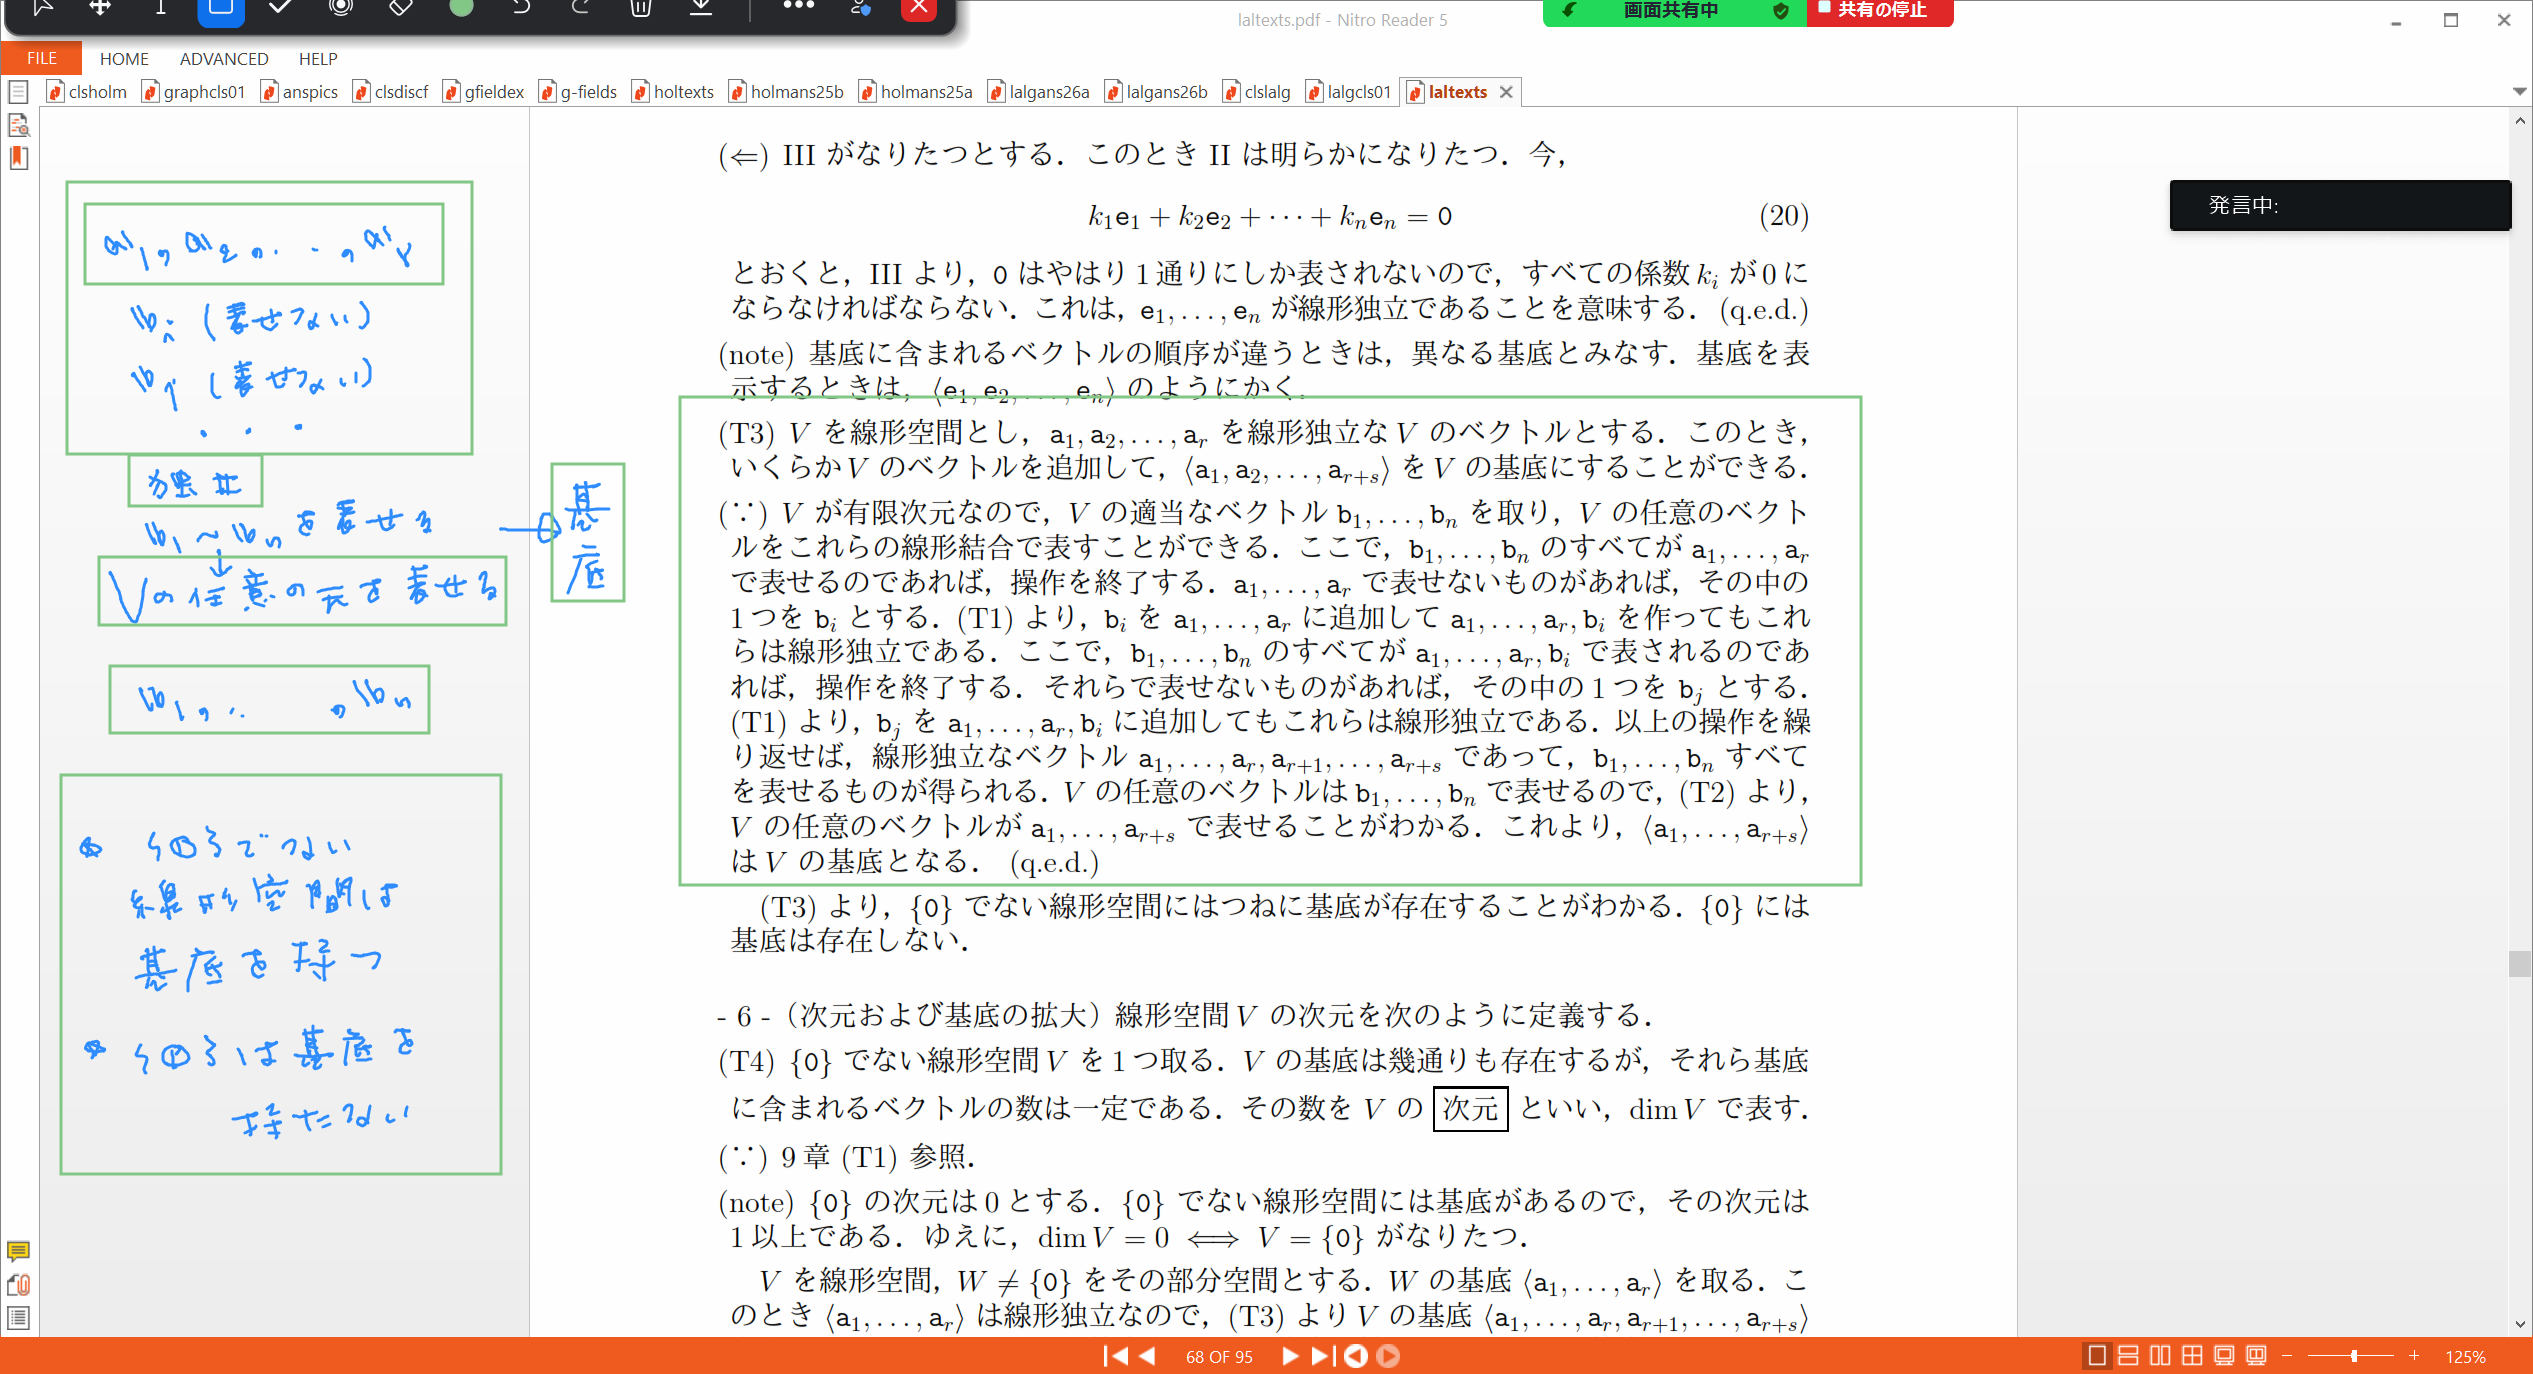
Task: Enable facing continuous view mode
Action: pos(2192,1356)
